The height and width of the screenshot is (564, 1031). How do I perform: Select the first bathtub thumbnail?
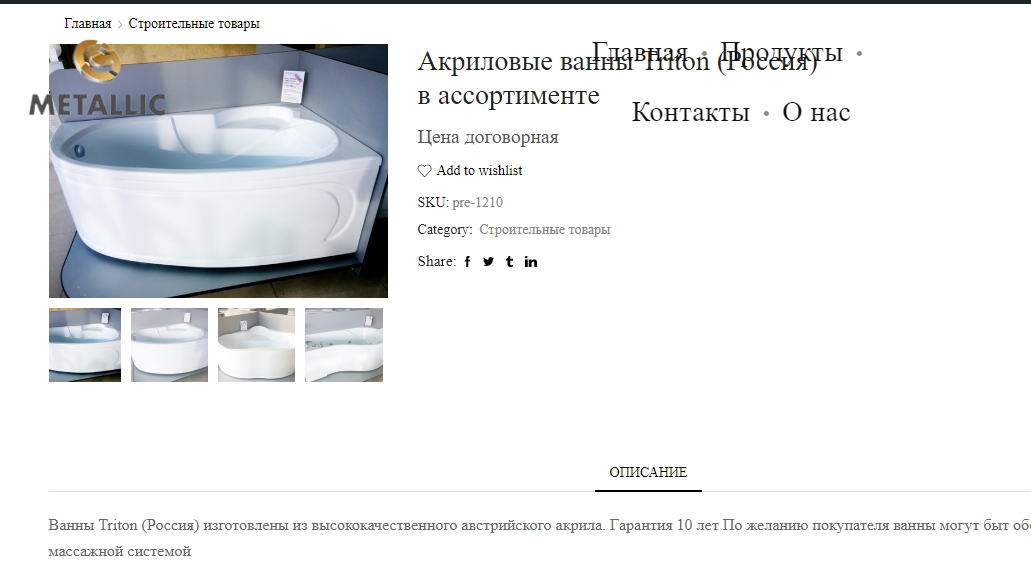pos(85,345)
